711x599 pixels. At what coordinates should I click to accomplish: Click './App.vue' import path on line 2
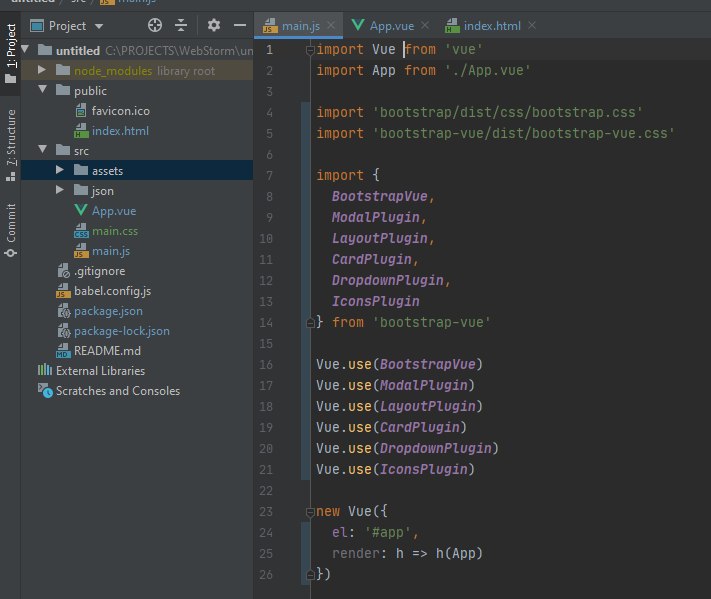[487, 70]
